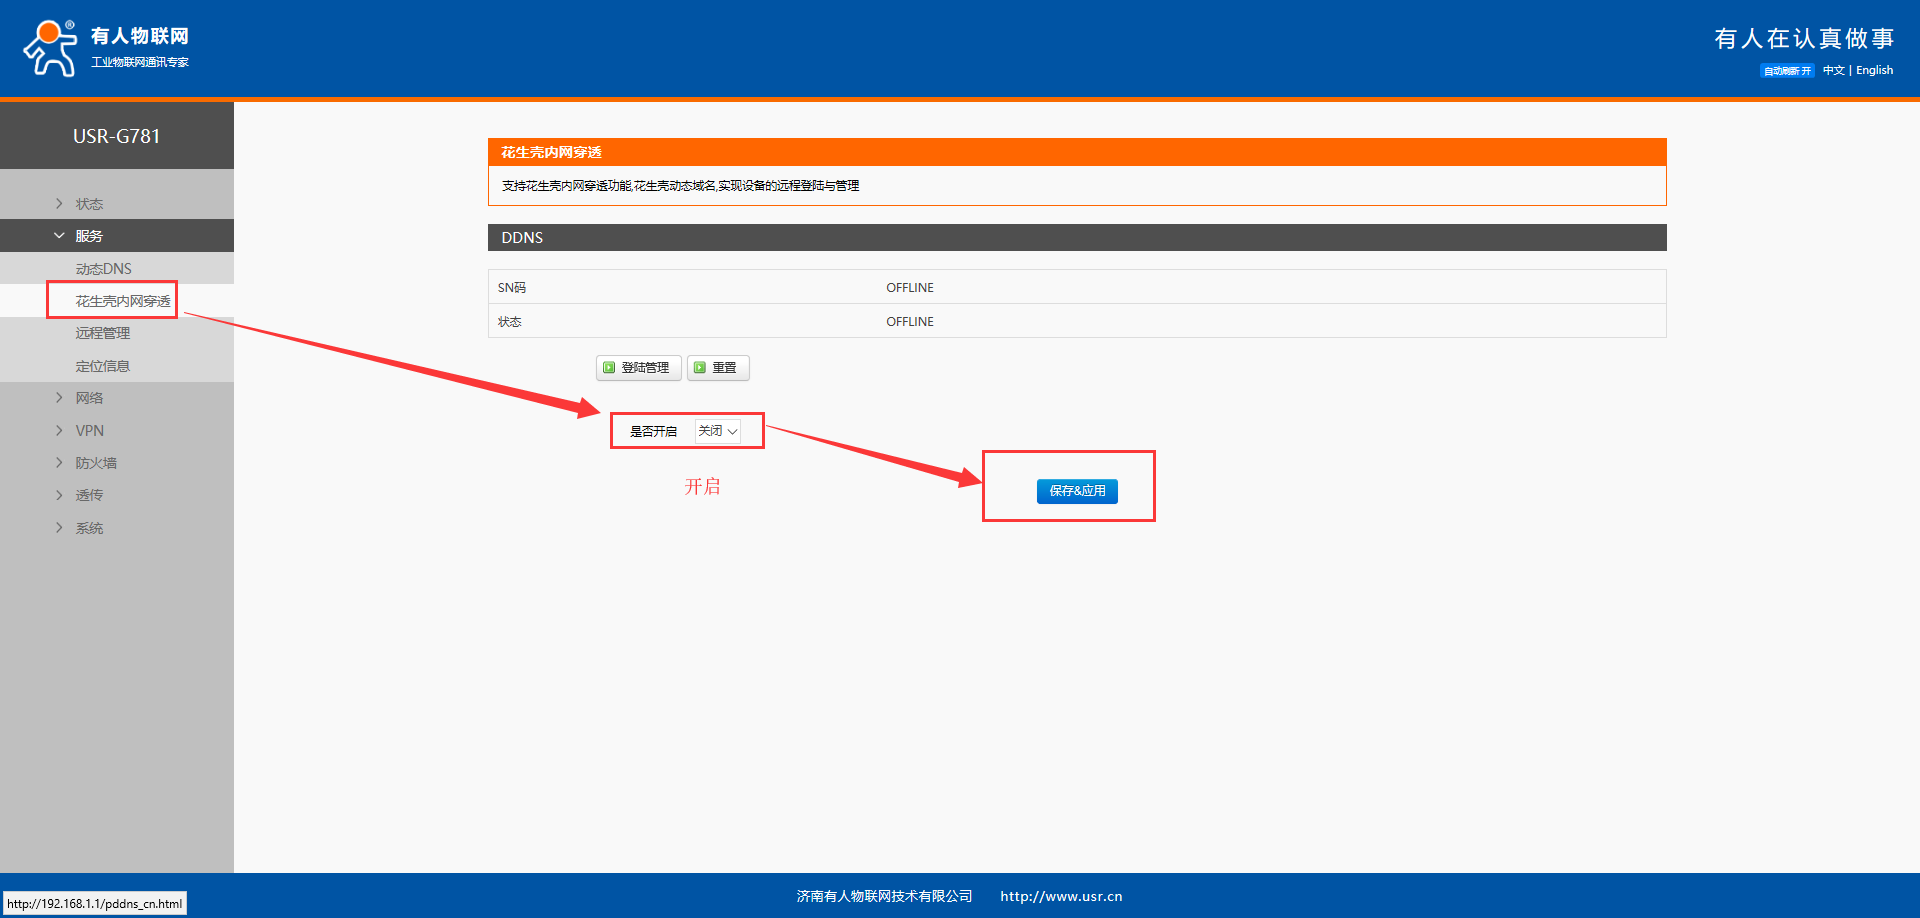Expand the 系统 sidebar section
The height and width of the screenshot is (918, 1920).
pos(89,528)
